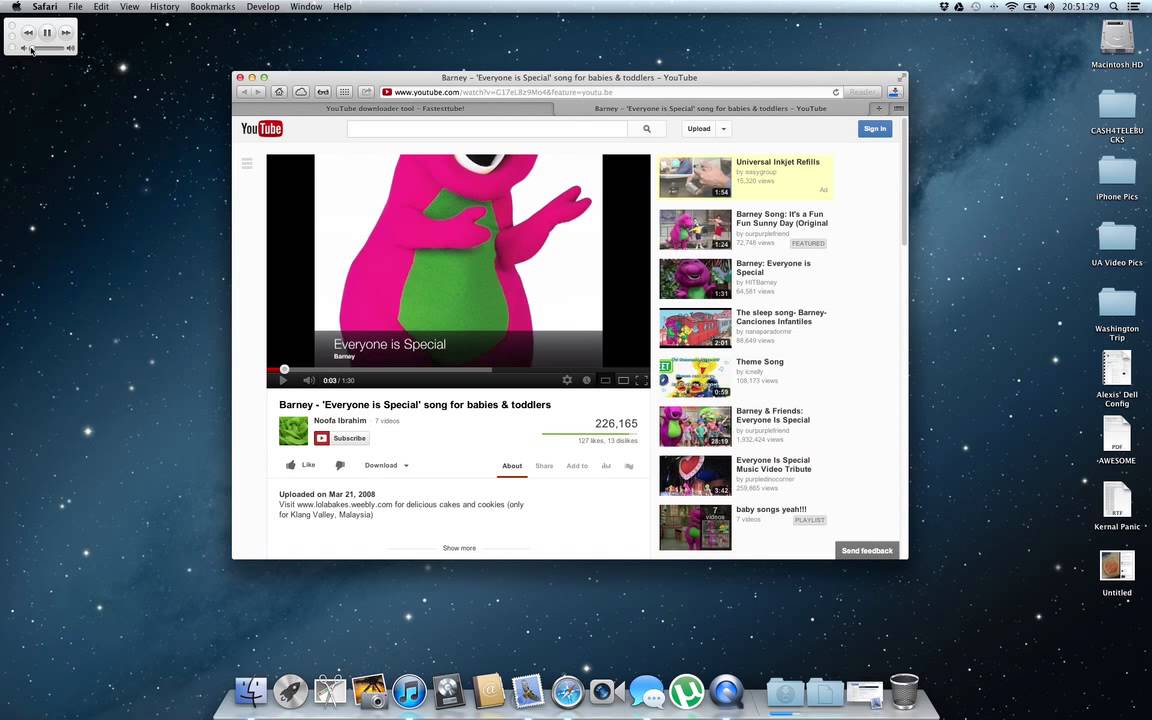Expand the Upload dropdown arrow

coord(724,129)
